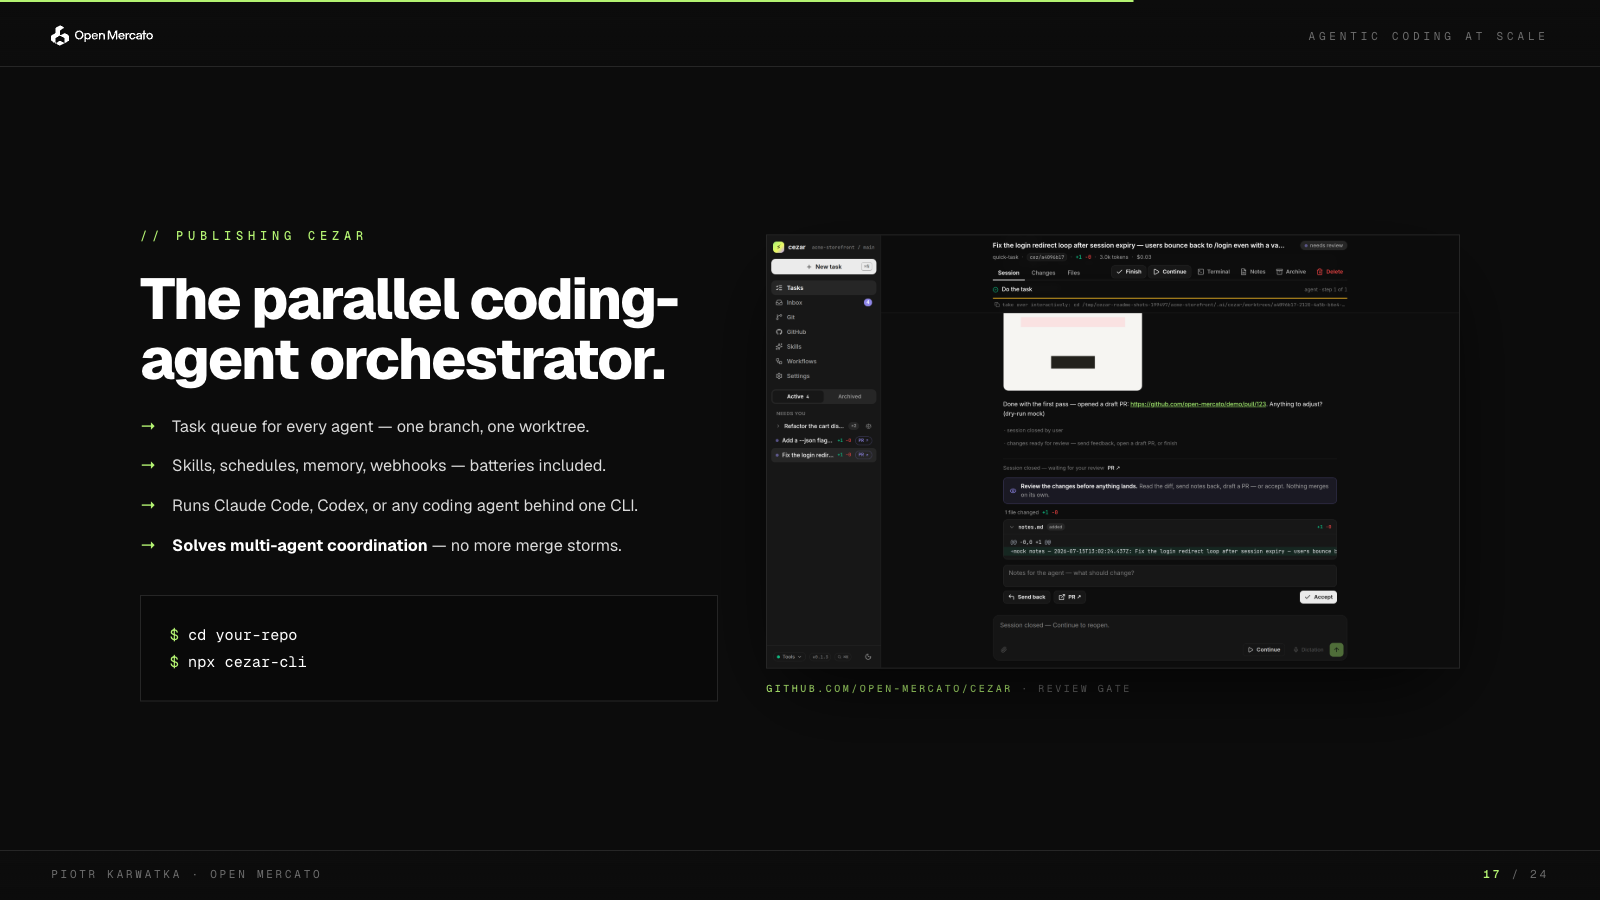Open the Inbox sidebar item

tap(823, 302)
